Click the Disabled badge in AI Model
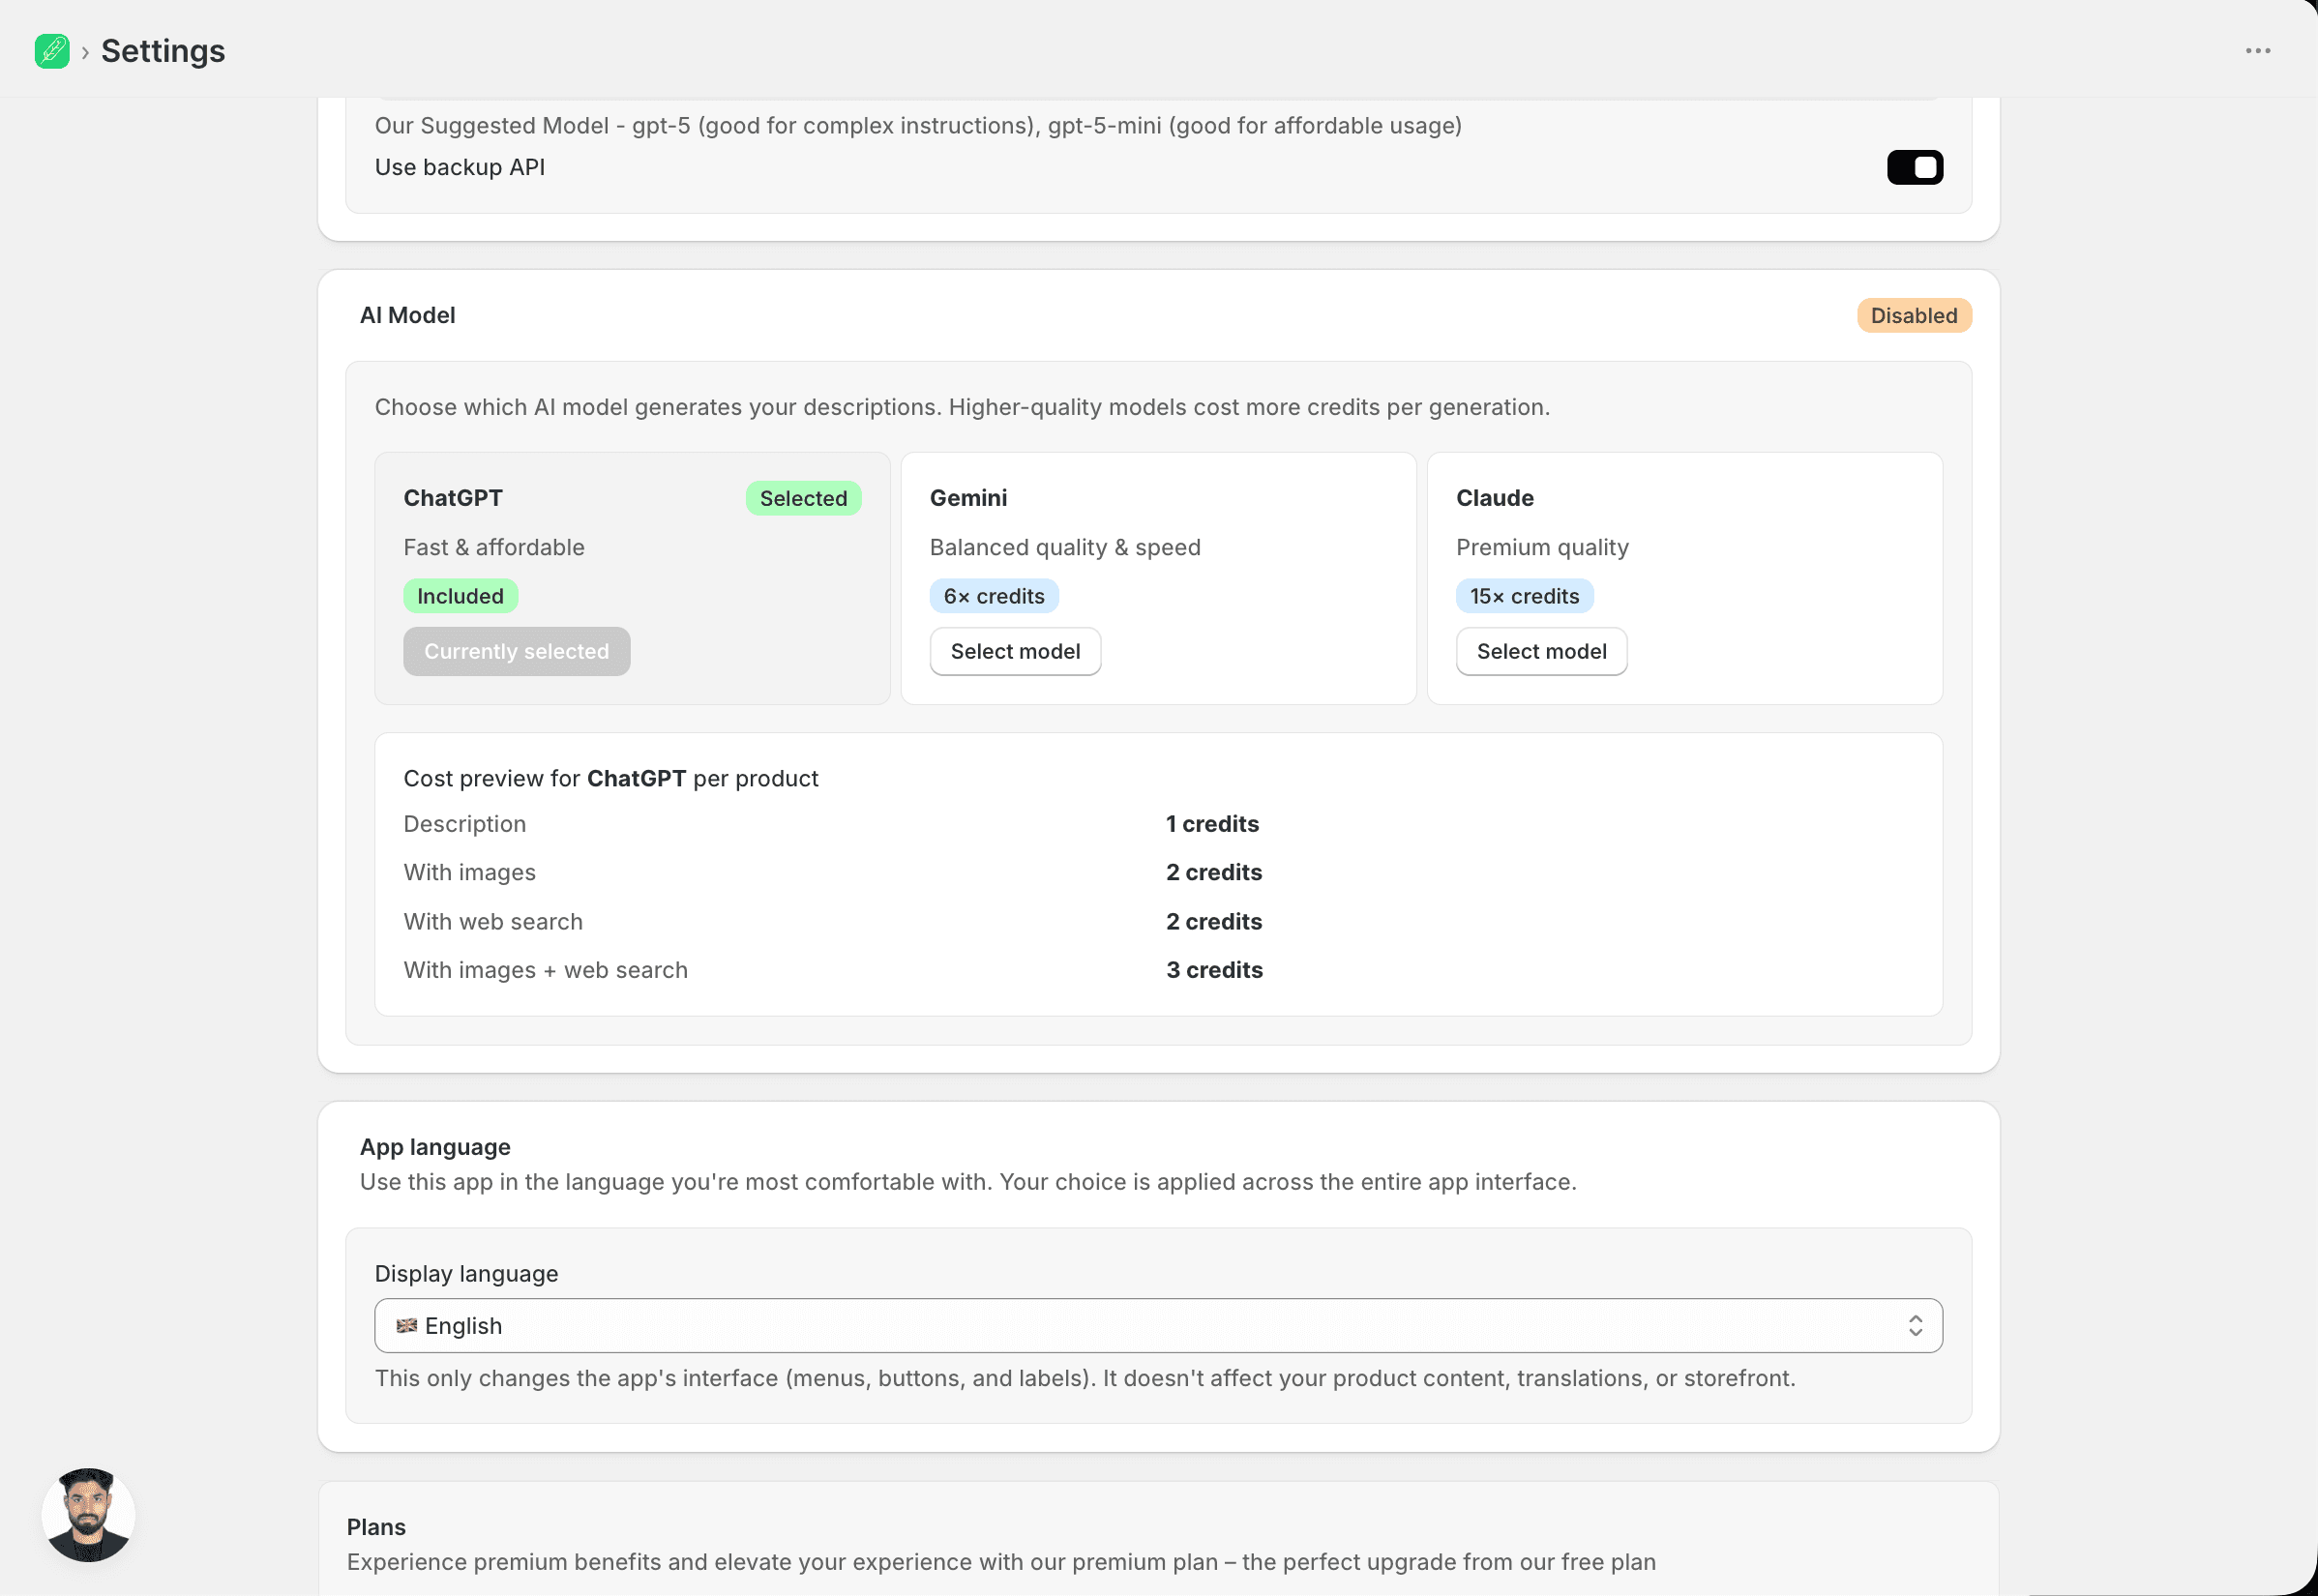The height and width of the screenshot is (1596, 2318). point(1913,315)
